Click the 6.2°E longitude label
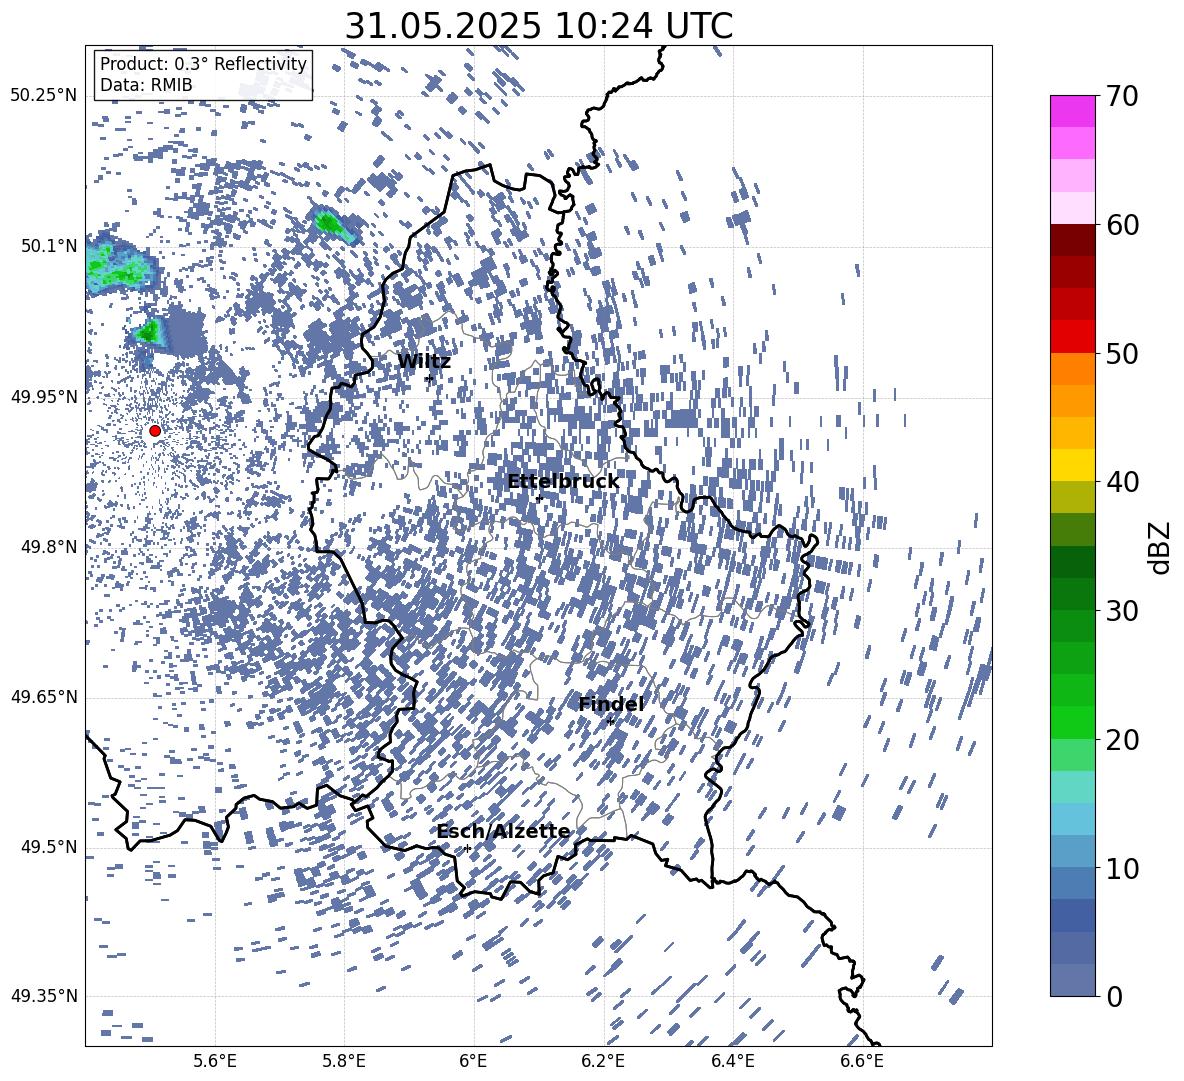The height and width of the screenshot is (1081, 1184). (x=603, y=1061)
